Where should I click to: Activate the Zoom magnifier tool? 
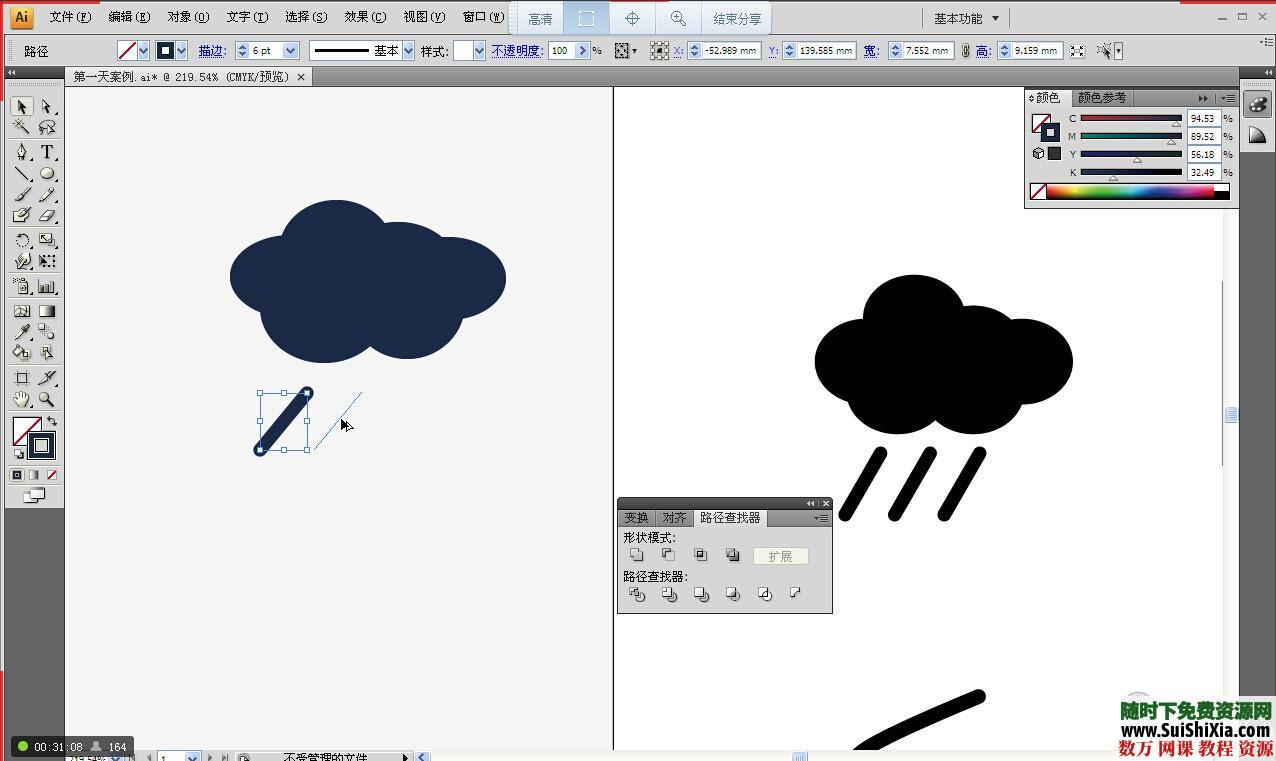click(x=47, y=399)
